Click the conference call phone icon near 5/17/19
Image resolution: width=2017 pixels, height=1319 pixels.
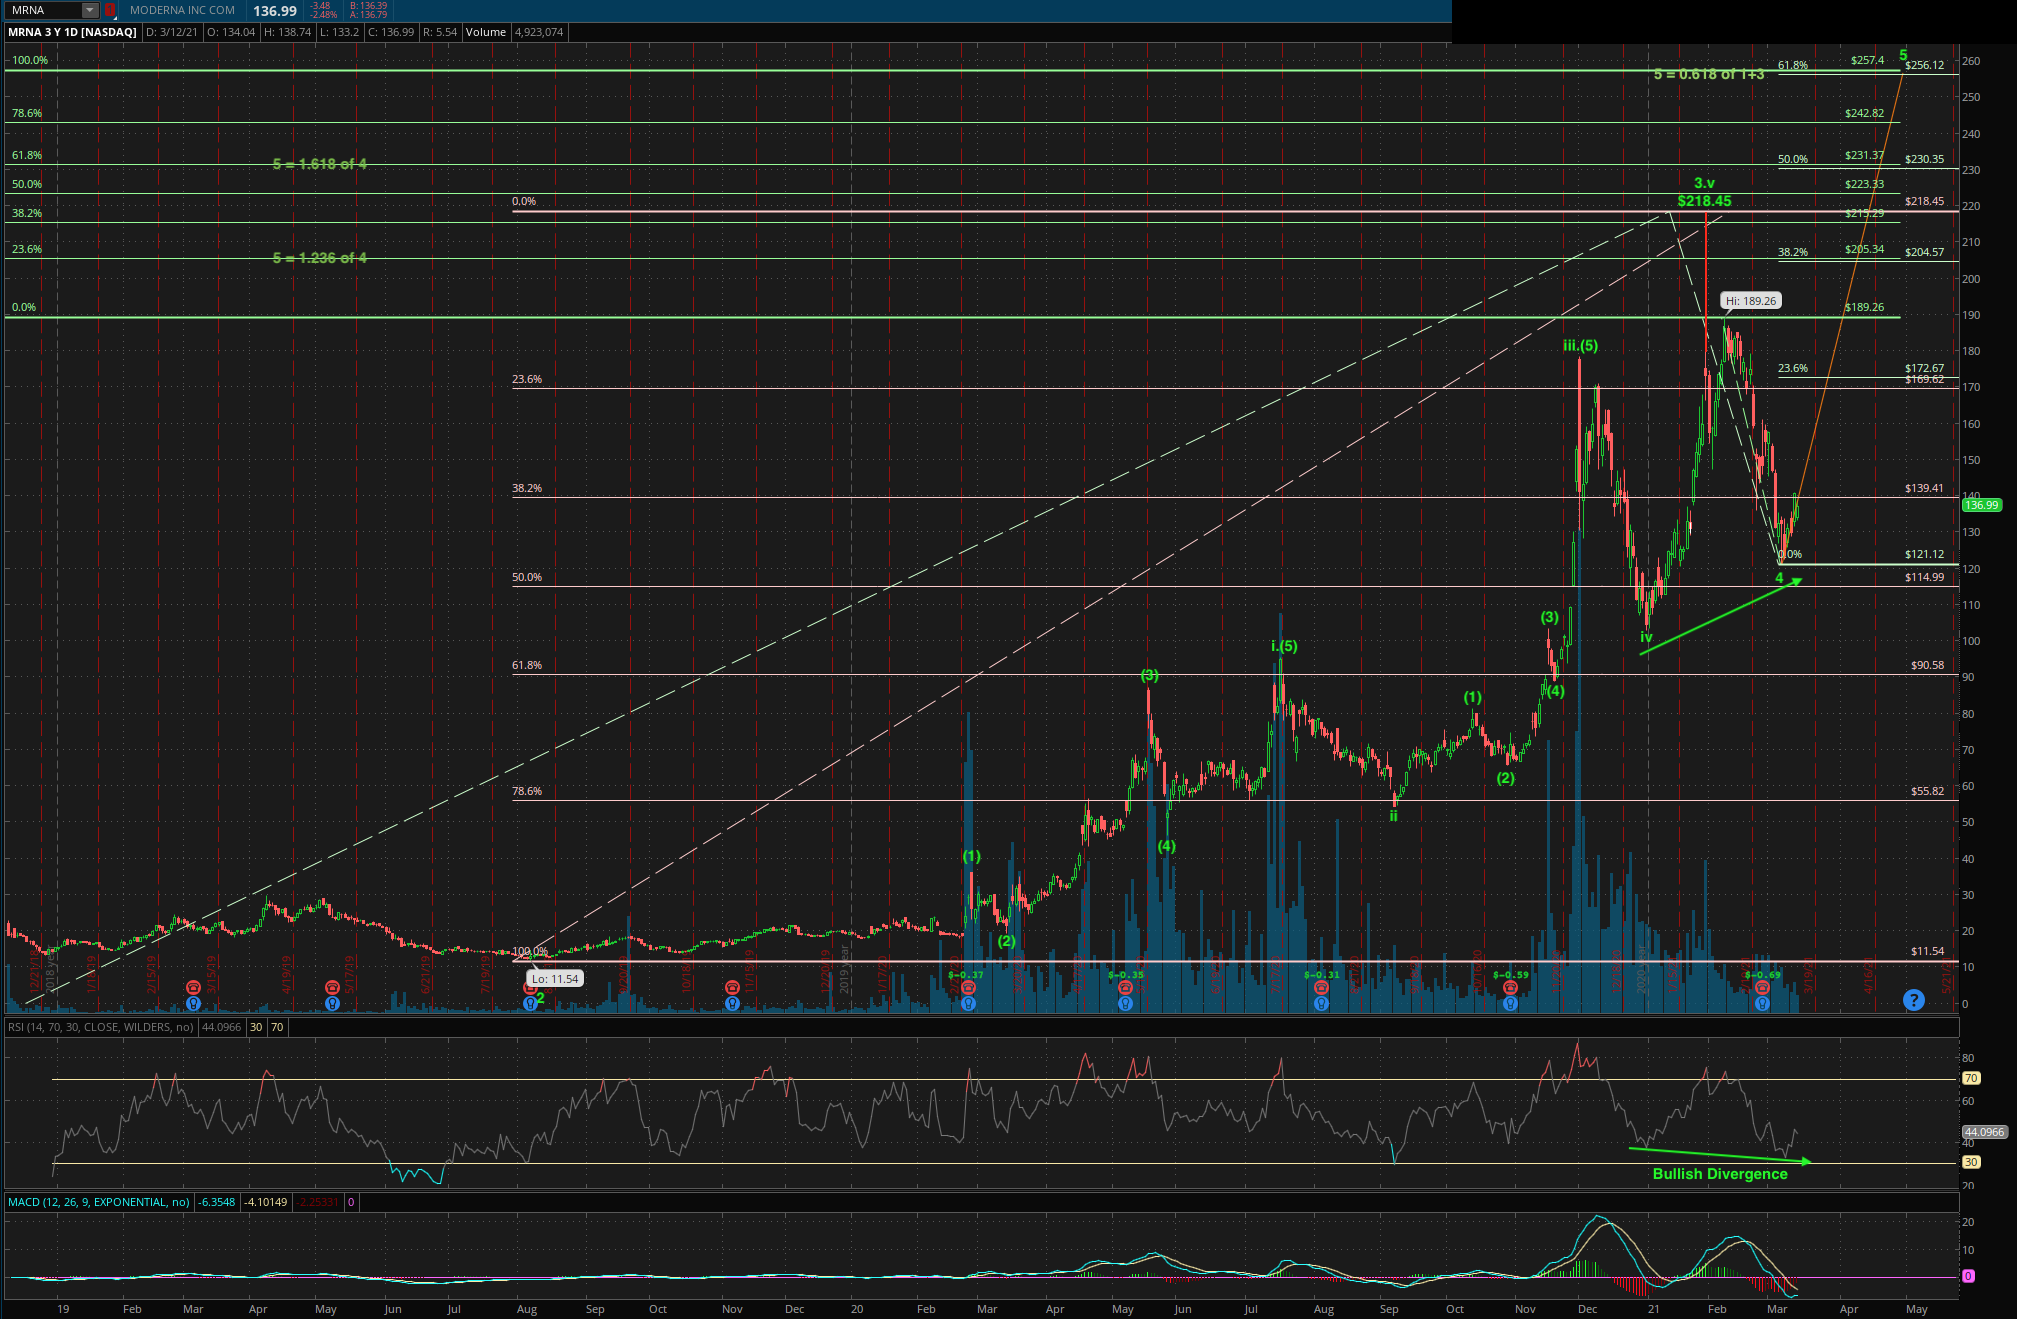(332, 987)
